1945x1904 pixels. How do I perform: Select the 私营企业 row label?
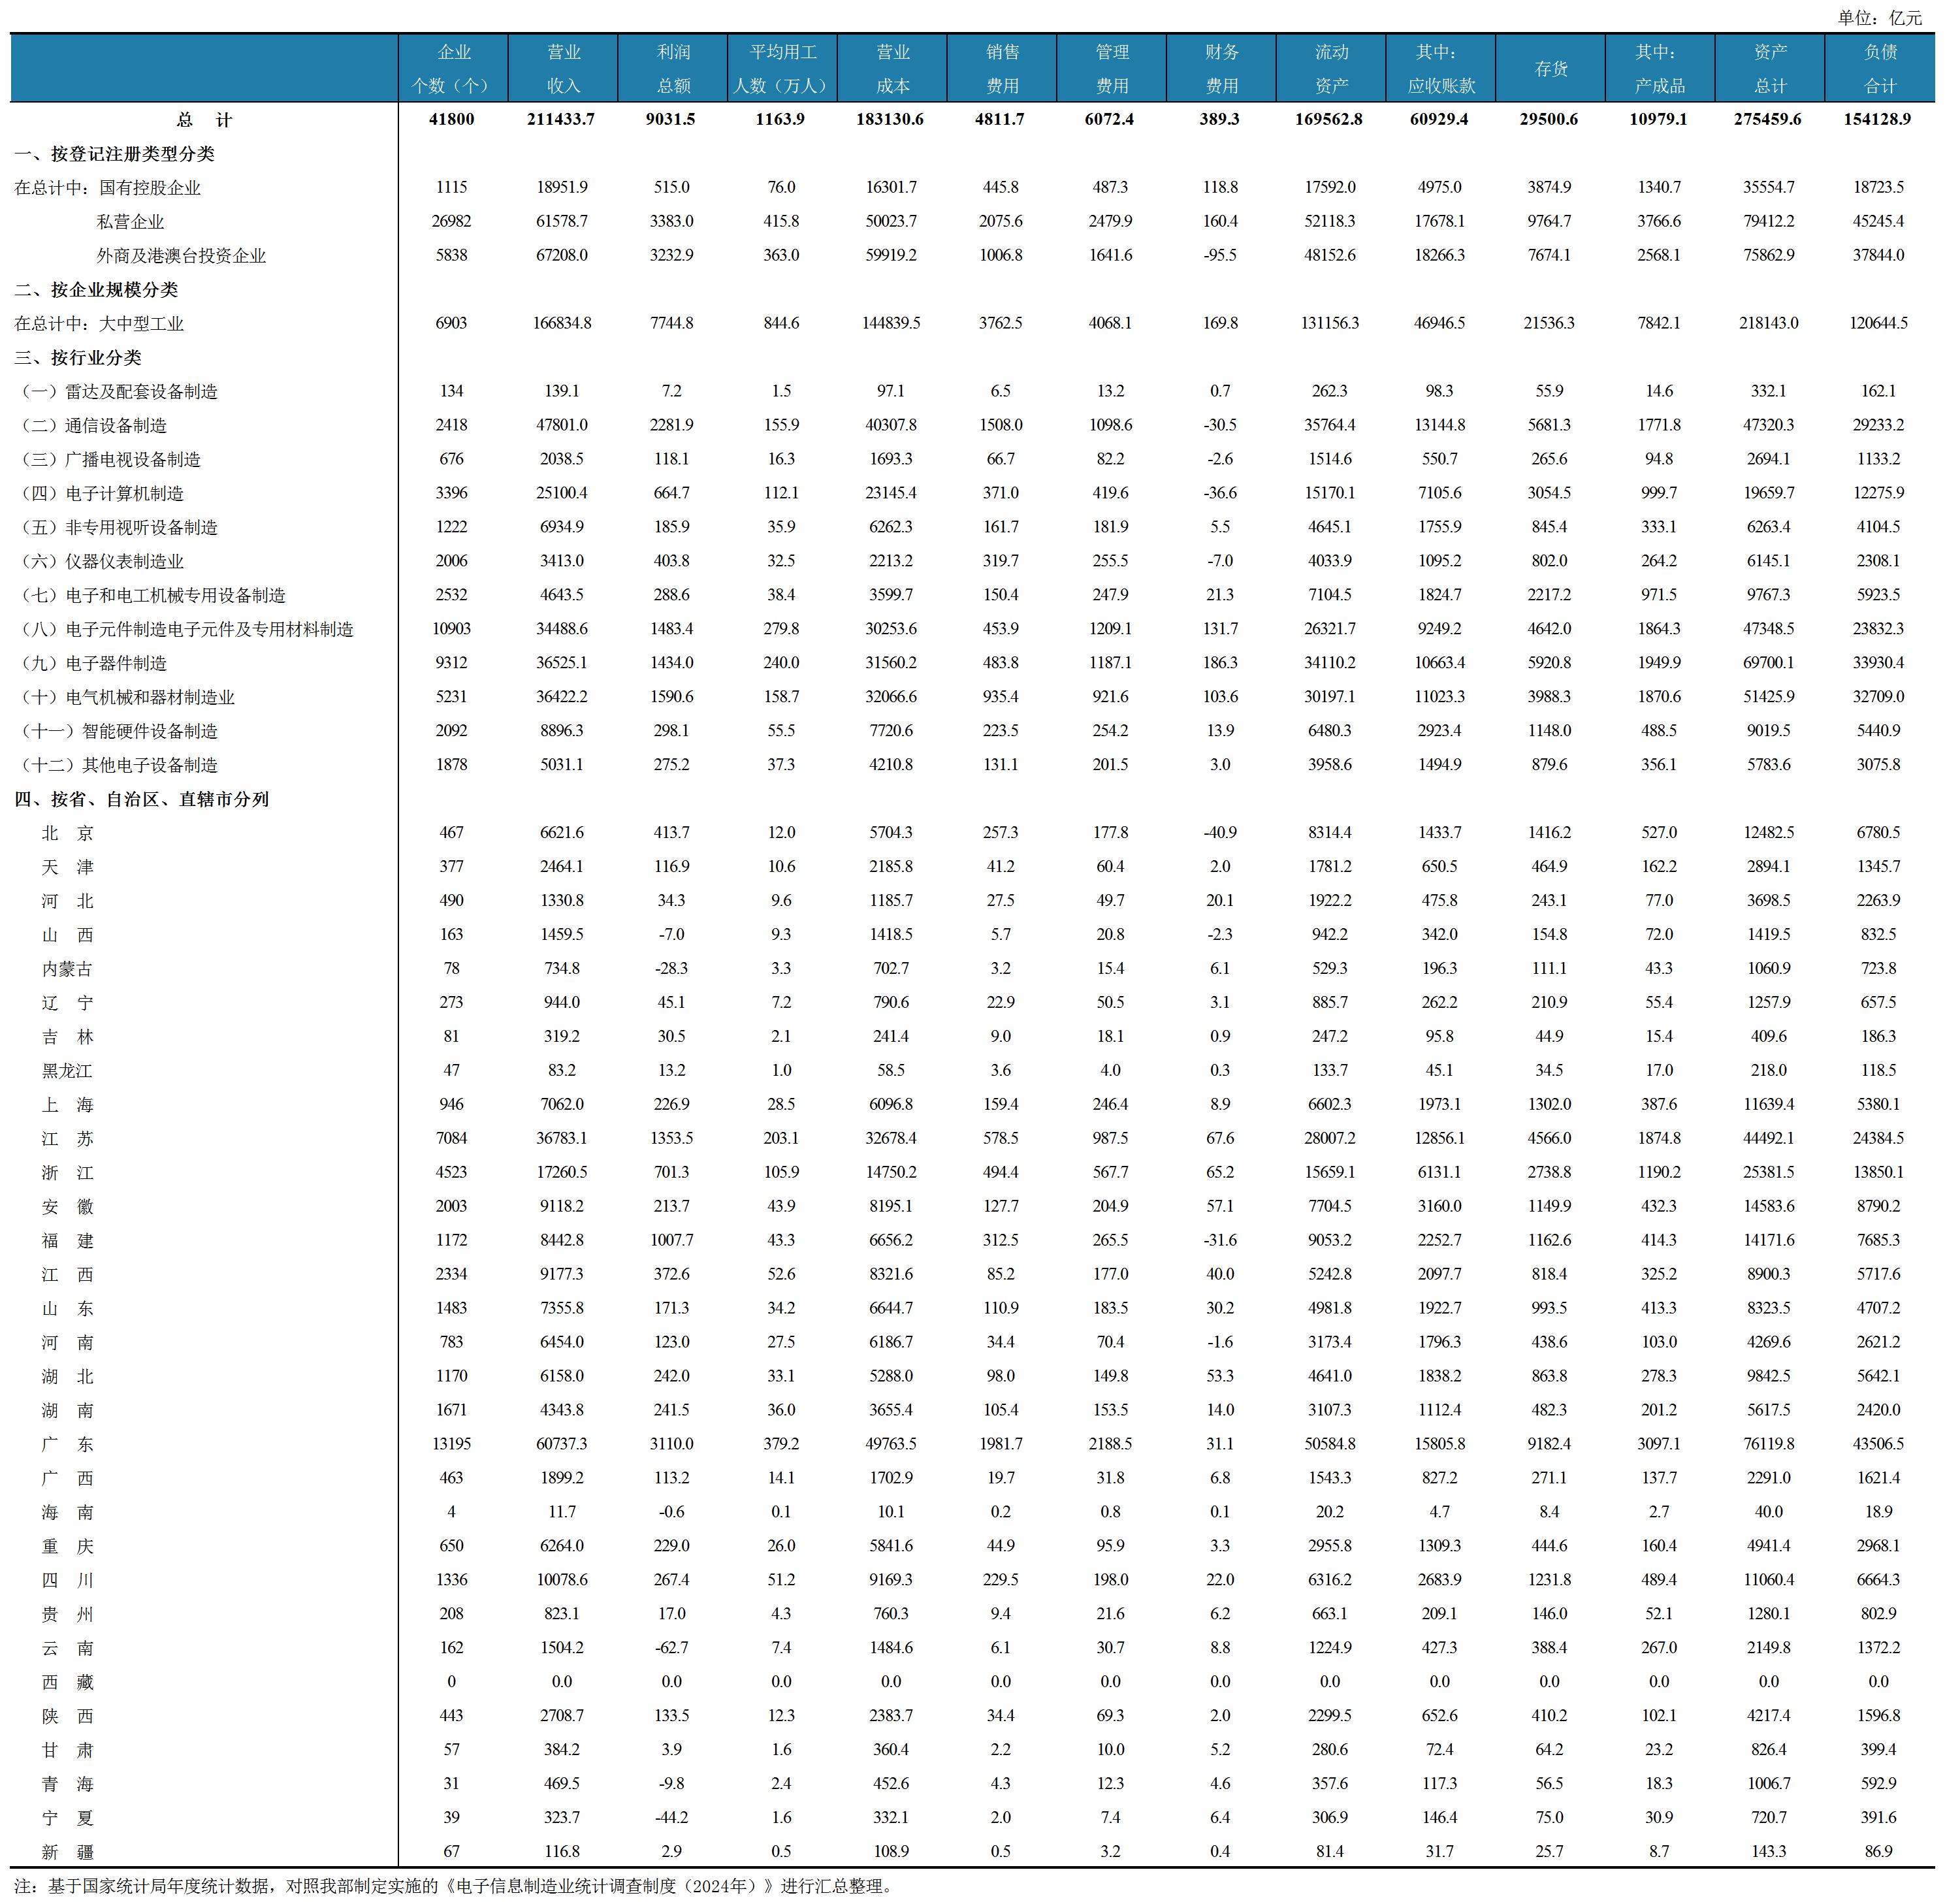130,222
